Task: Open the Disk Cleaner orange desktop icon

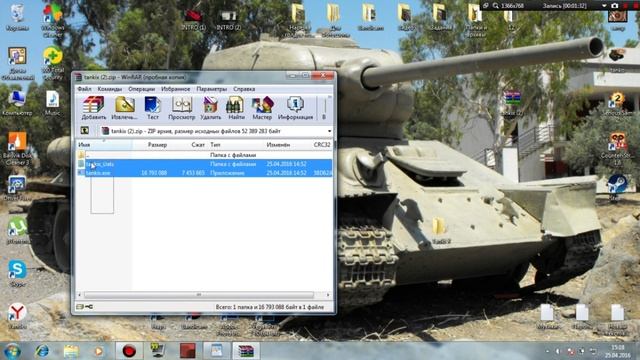Action: pos(17,148)
